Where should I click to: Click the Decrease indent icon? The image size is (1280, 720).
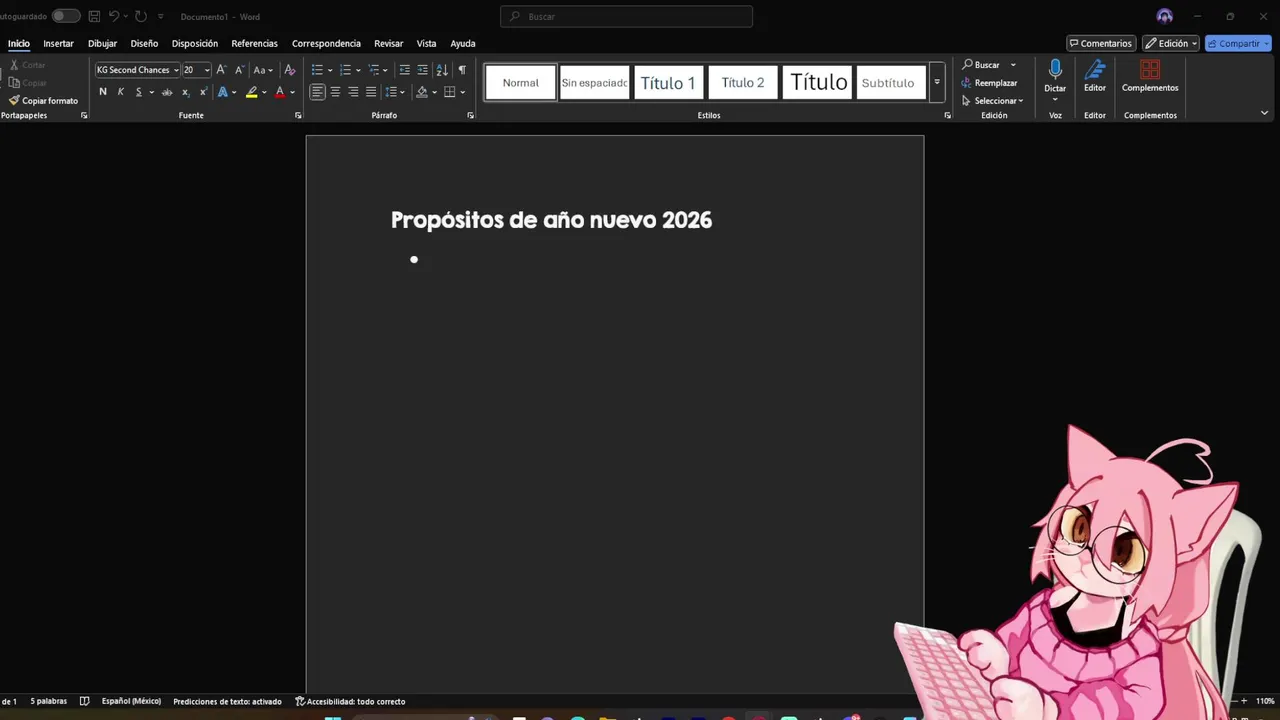[x=404, y=70]
